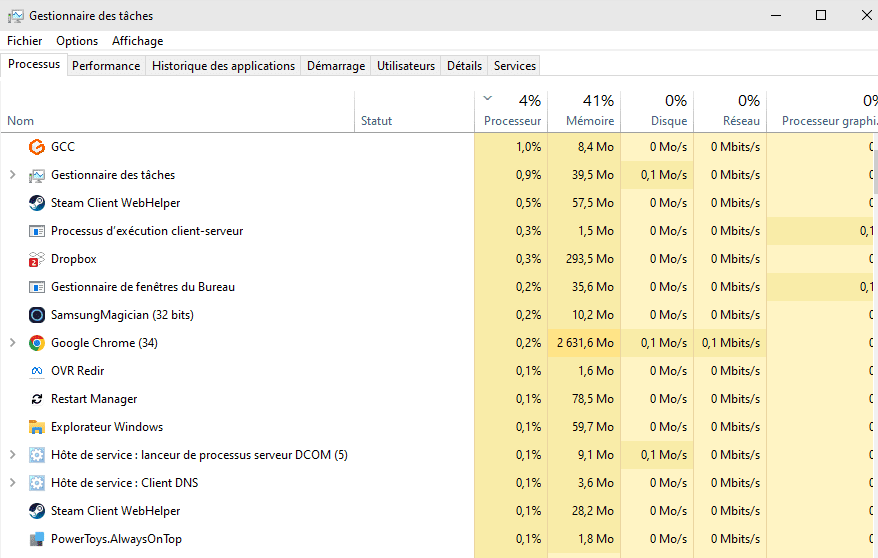Screen dimensions: 878x558
Task: Click the GCC process icon
Action: [x=37, y=147]
